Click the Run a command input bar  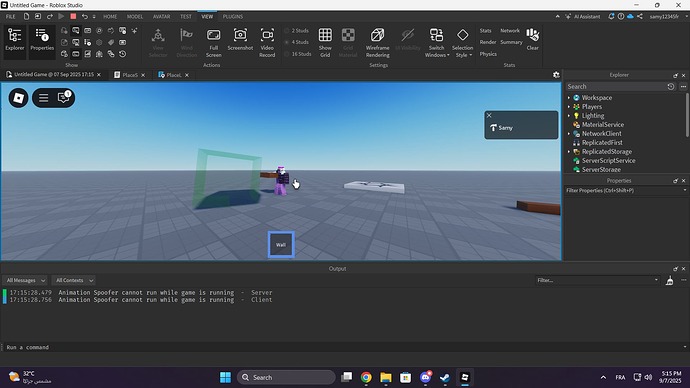pos(343,347)
